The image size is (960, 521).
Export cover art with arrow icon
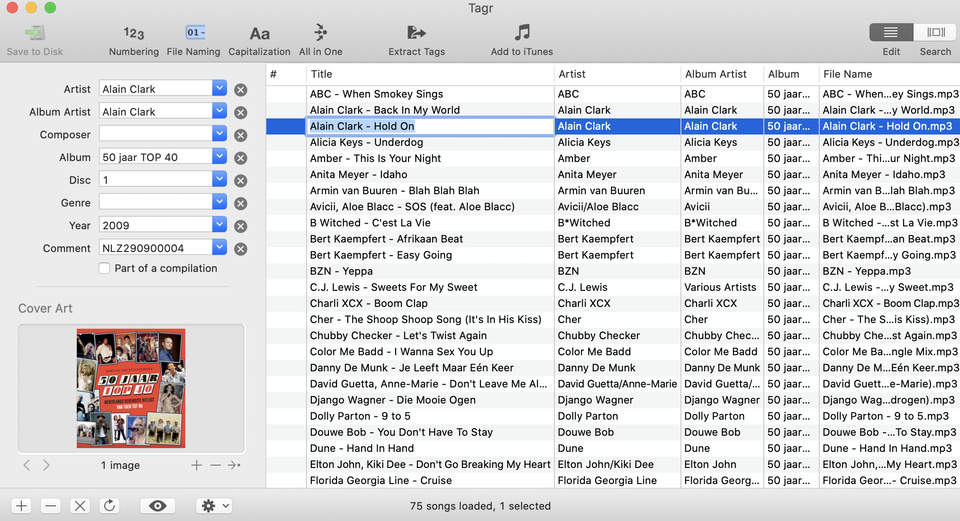[x=234, y=465]
